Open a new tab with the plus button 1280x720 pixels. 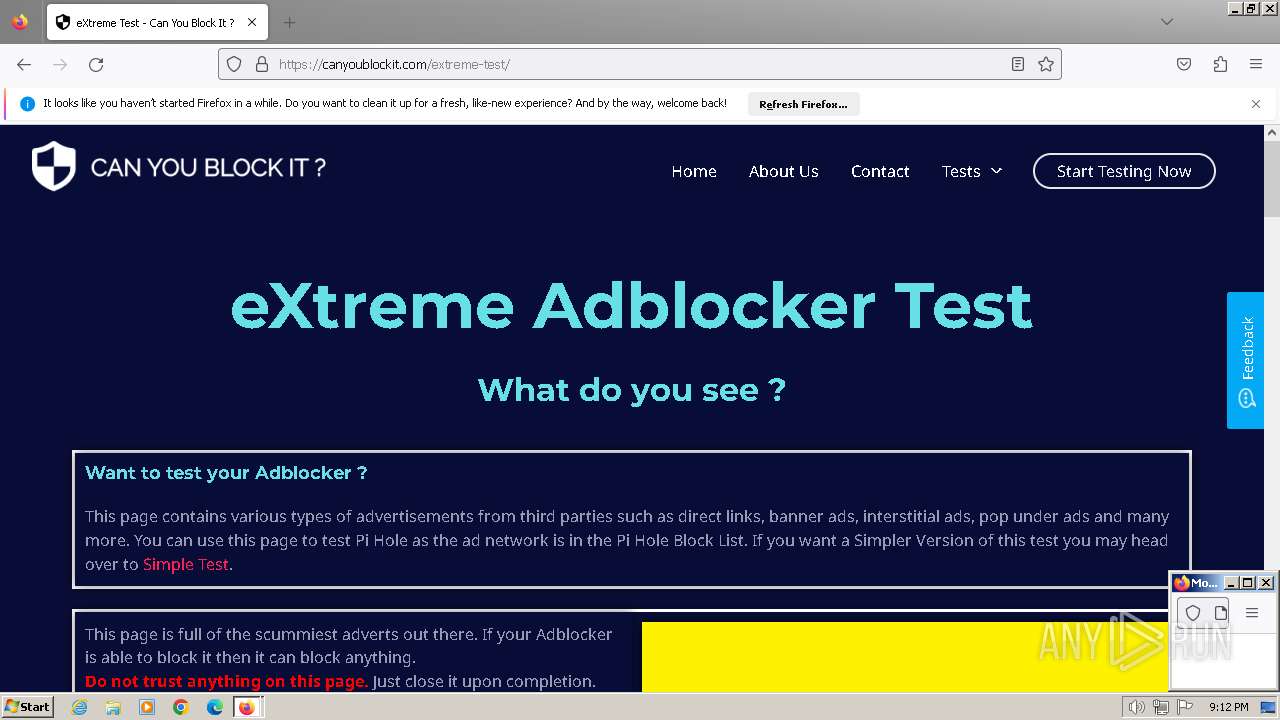tap(289, 22)
